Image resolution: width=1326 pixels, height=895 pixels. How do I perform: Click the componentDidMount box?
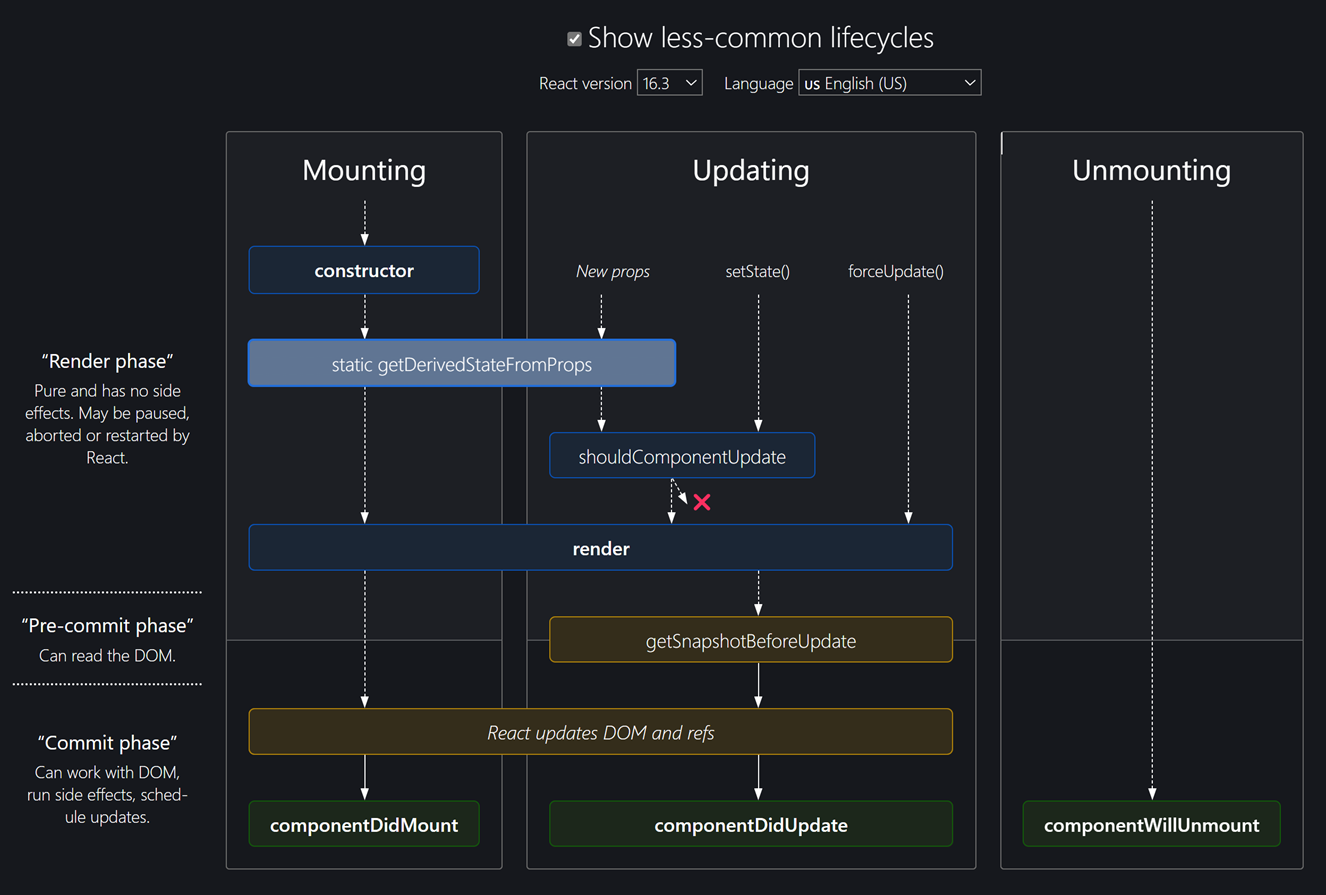click(x=364, y=825)
